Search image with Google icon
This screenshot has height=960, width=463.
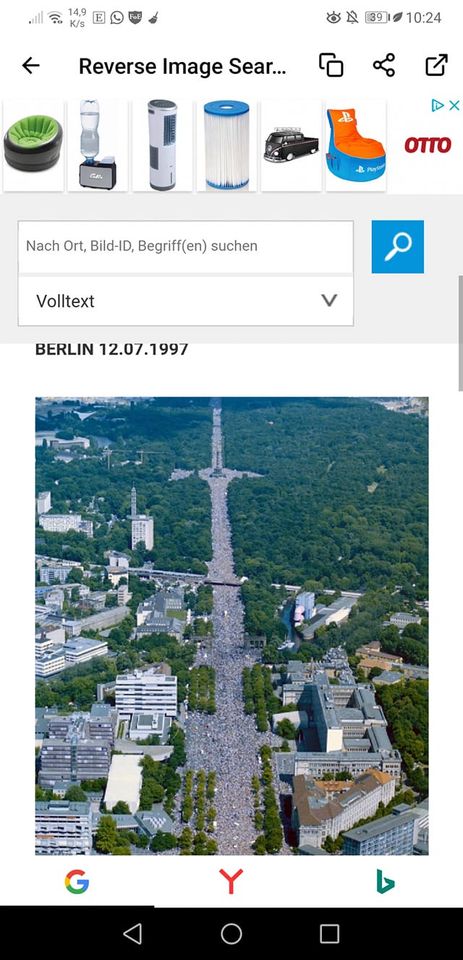click(77, 882)
